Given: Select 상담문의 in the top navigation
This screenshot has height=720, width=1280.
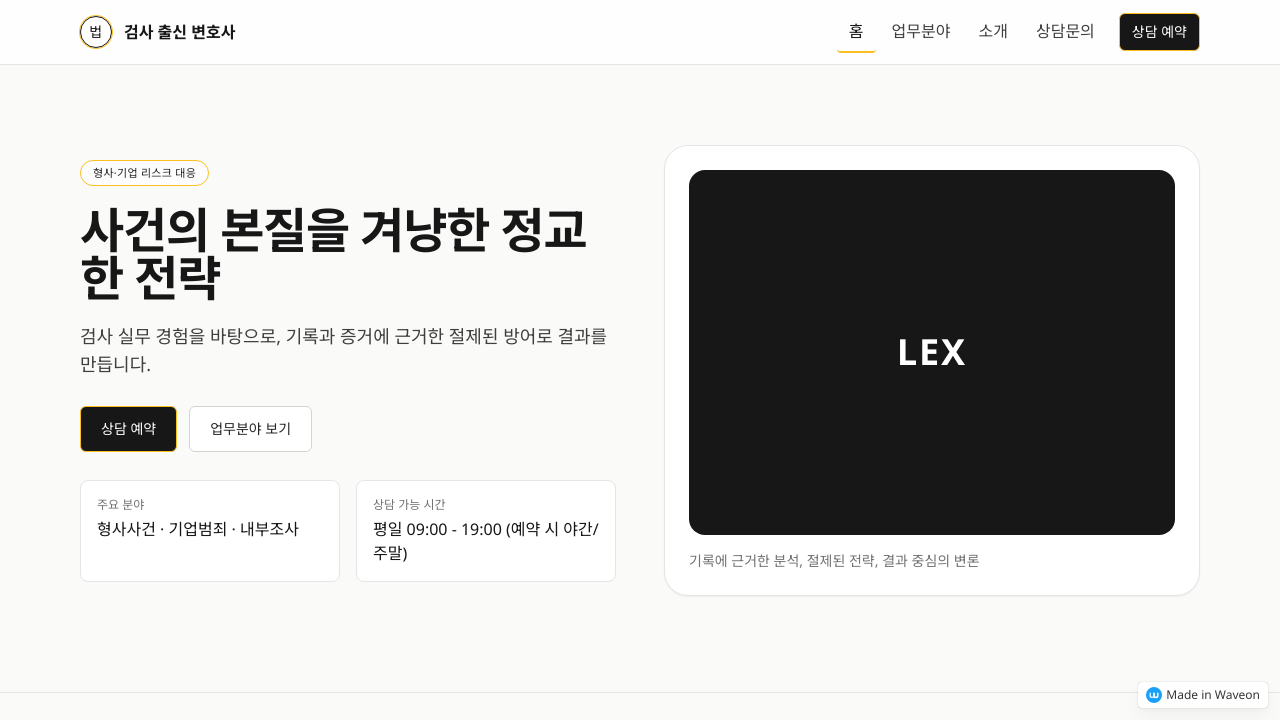Looking at the screenshot, I should (1065, 32).
